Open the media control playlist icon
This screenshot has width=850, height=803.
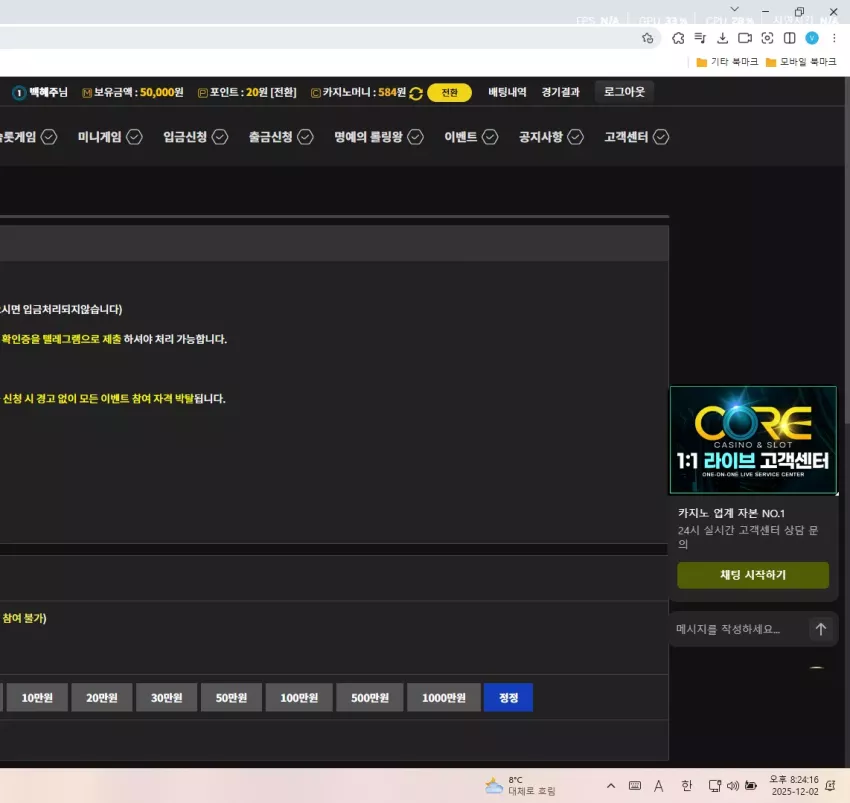(700, 38)
